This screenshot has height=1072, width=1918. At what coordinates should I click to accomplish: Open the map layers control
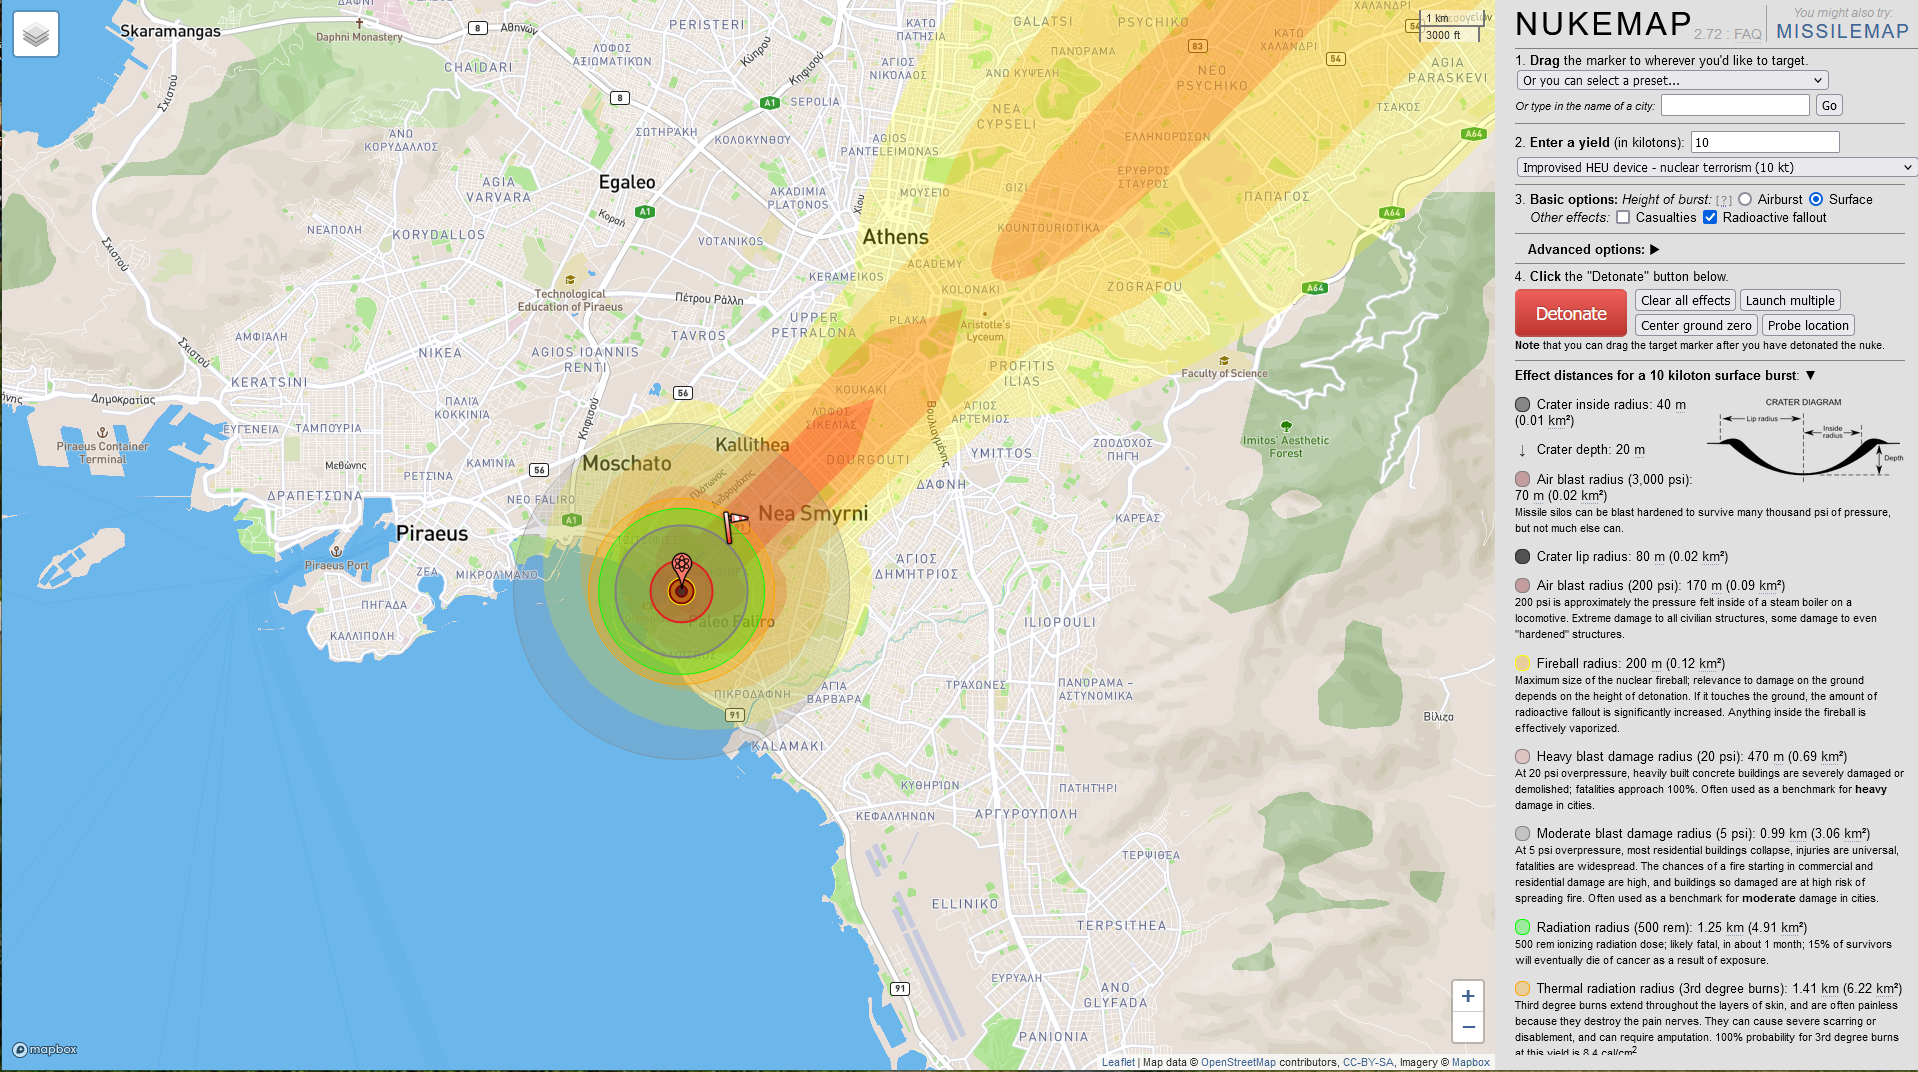coord(36,35)
